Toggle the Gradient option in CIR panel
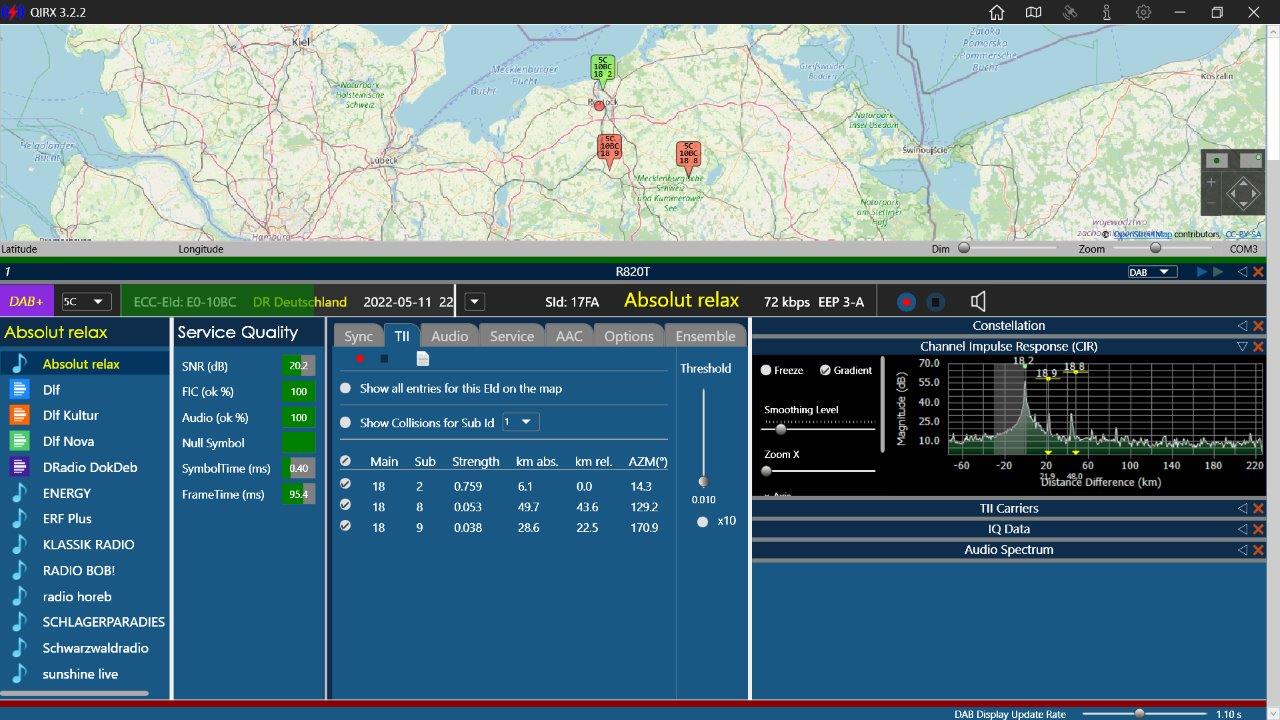1280x720 pixels. coord(825,370)
